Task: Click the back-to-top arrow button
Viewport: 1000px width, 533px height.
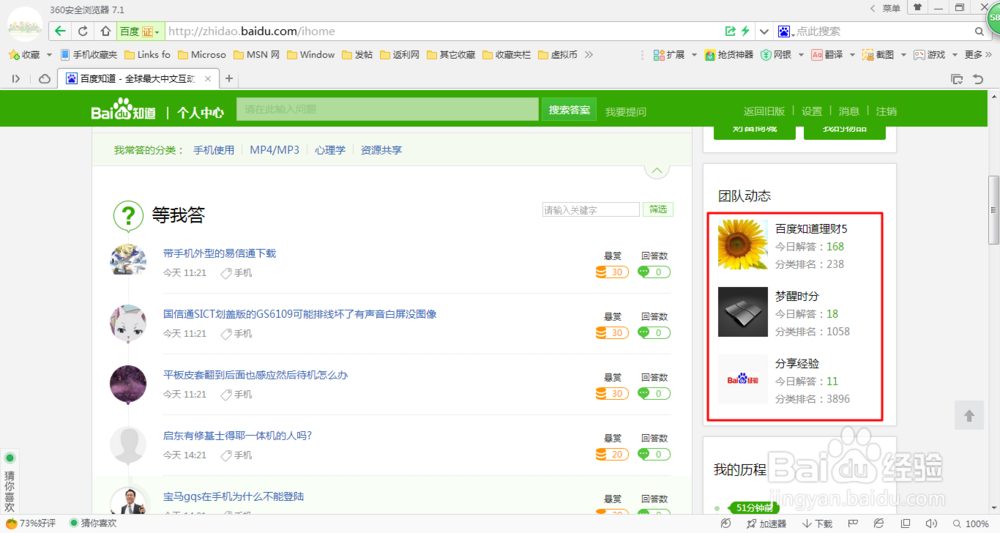Action: 969,416
